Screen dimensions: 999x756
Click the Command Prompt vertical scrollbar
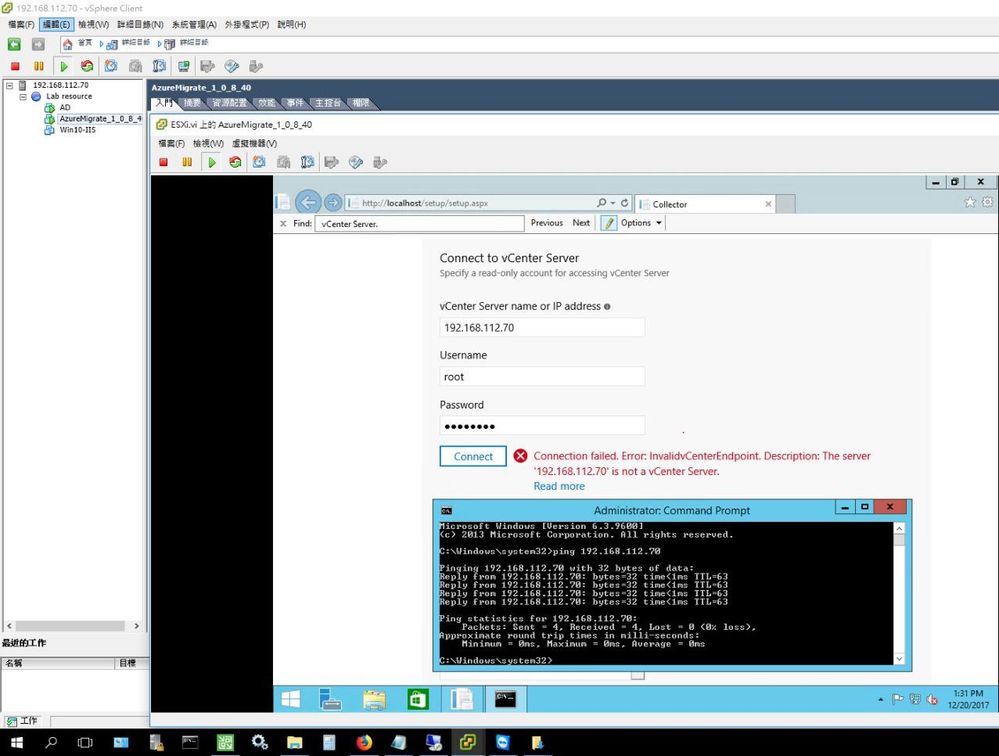[x=900, y=590]
